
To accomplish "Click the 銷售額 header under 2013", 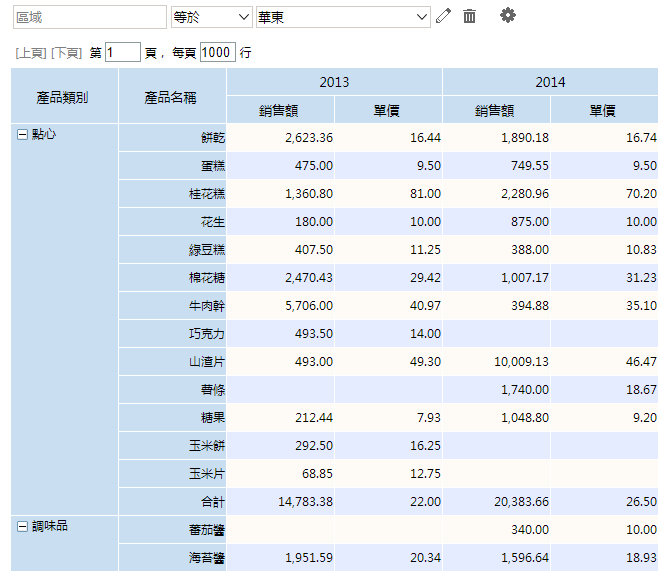I will [280, 111].
